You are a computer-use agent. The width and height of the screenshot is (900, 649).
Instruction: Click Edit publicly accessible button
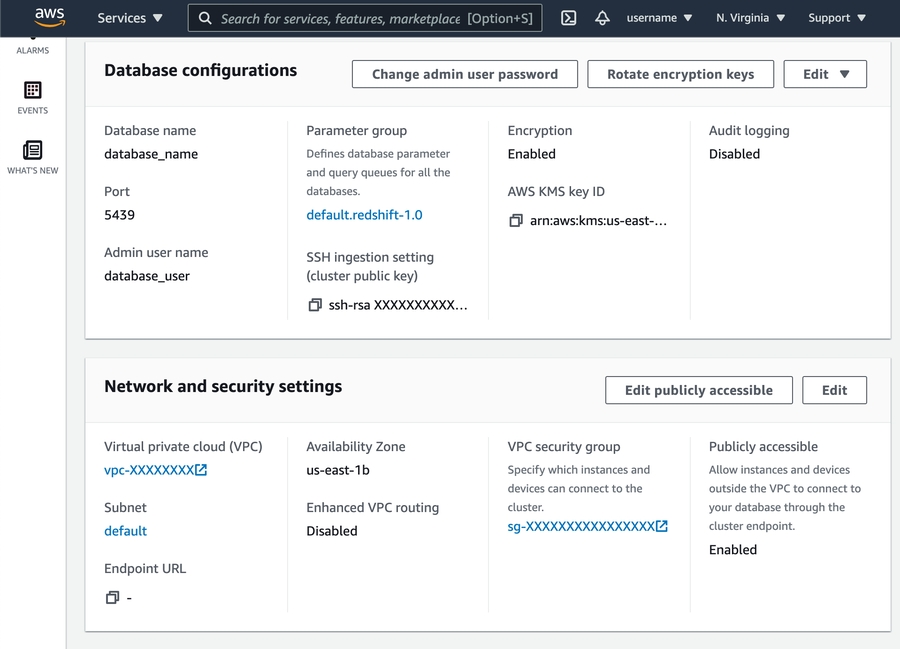[x=698, y=390]
